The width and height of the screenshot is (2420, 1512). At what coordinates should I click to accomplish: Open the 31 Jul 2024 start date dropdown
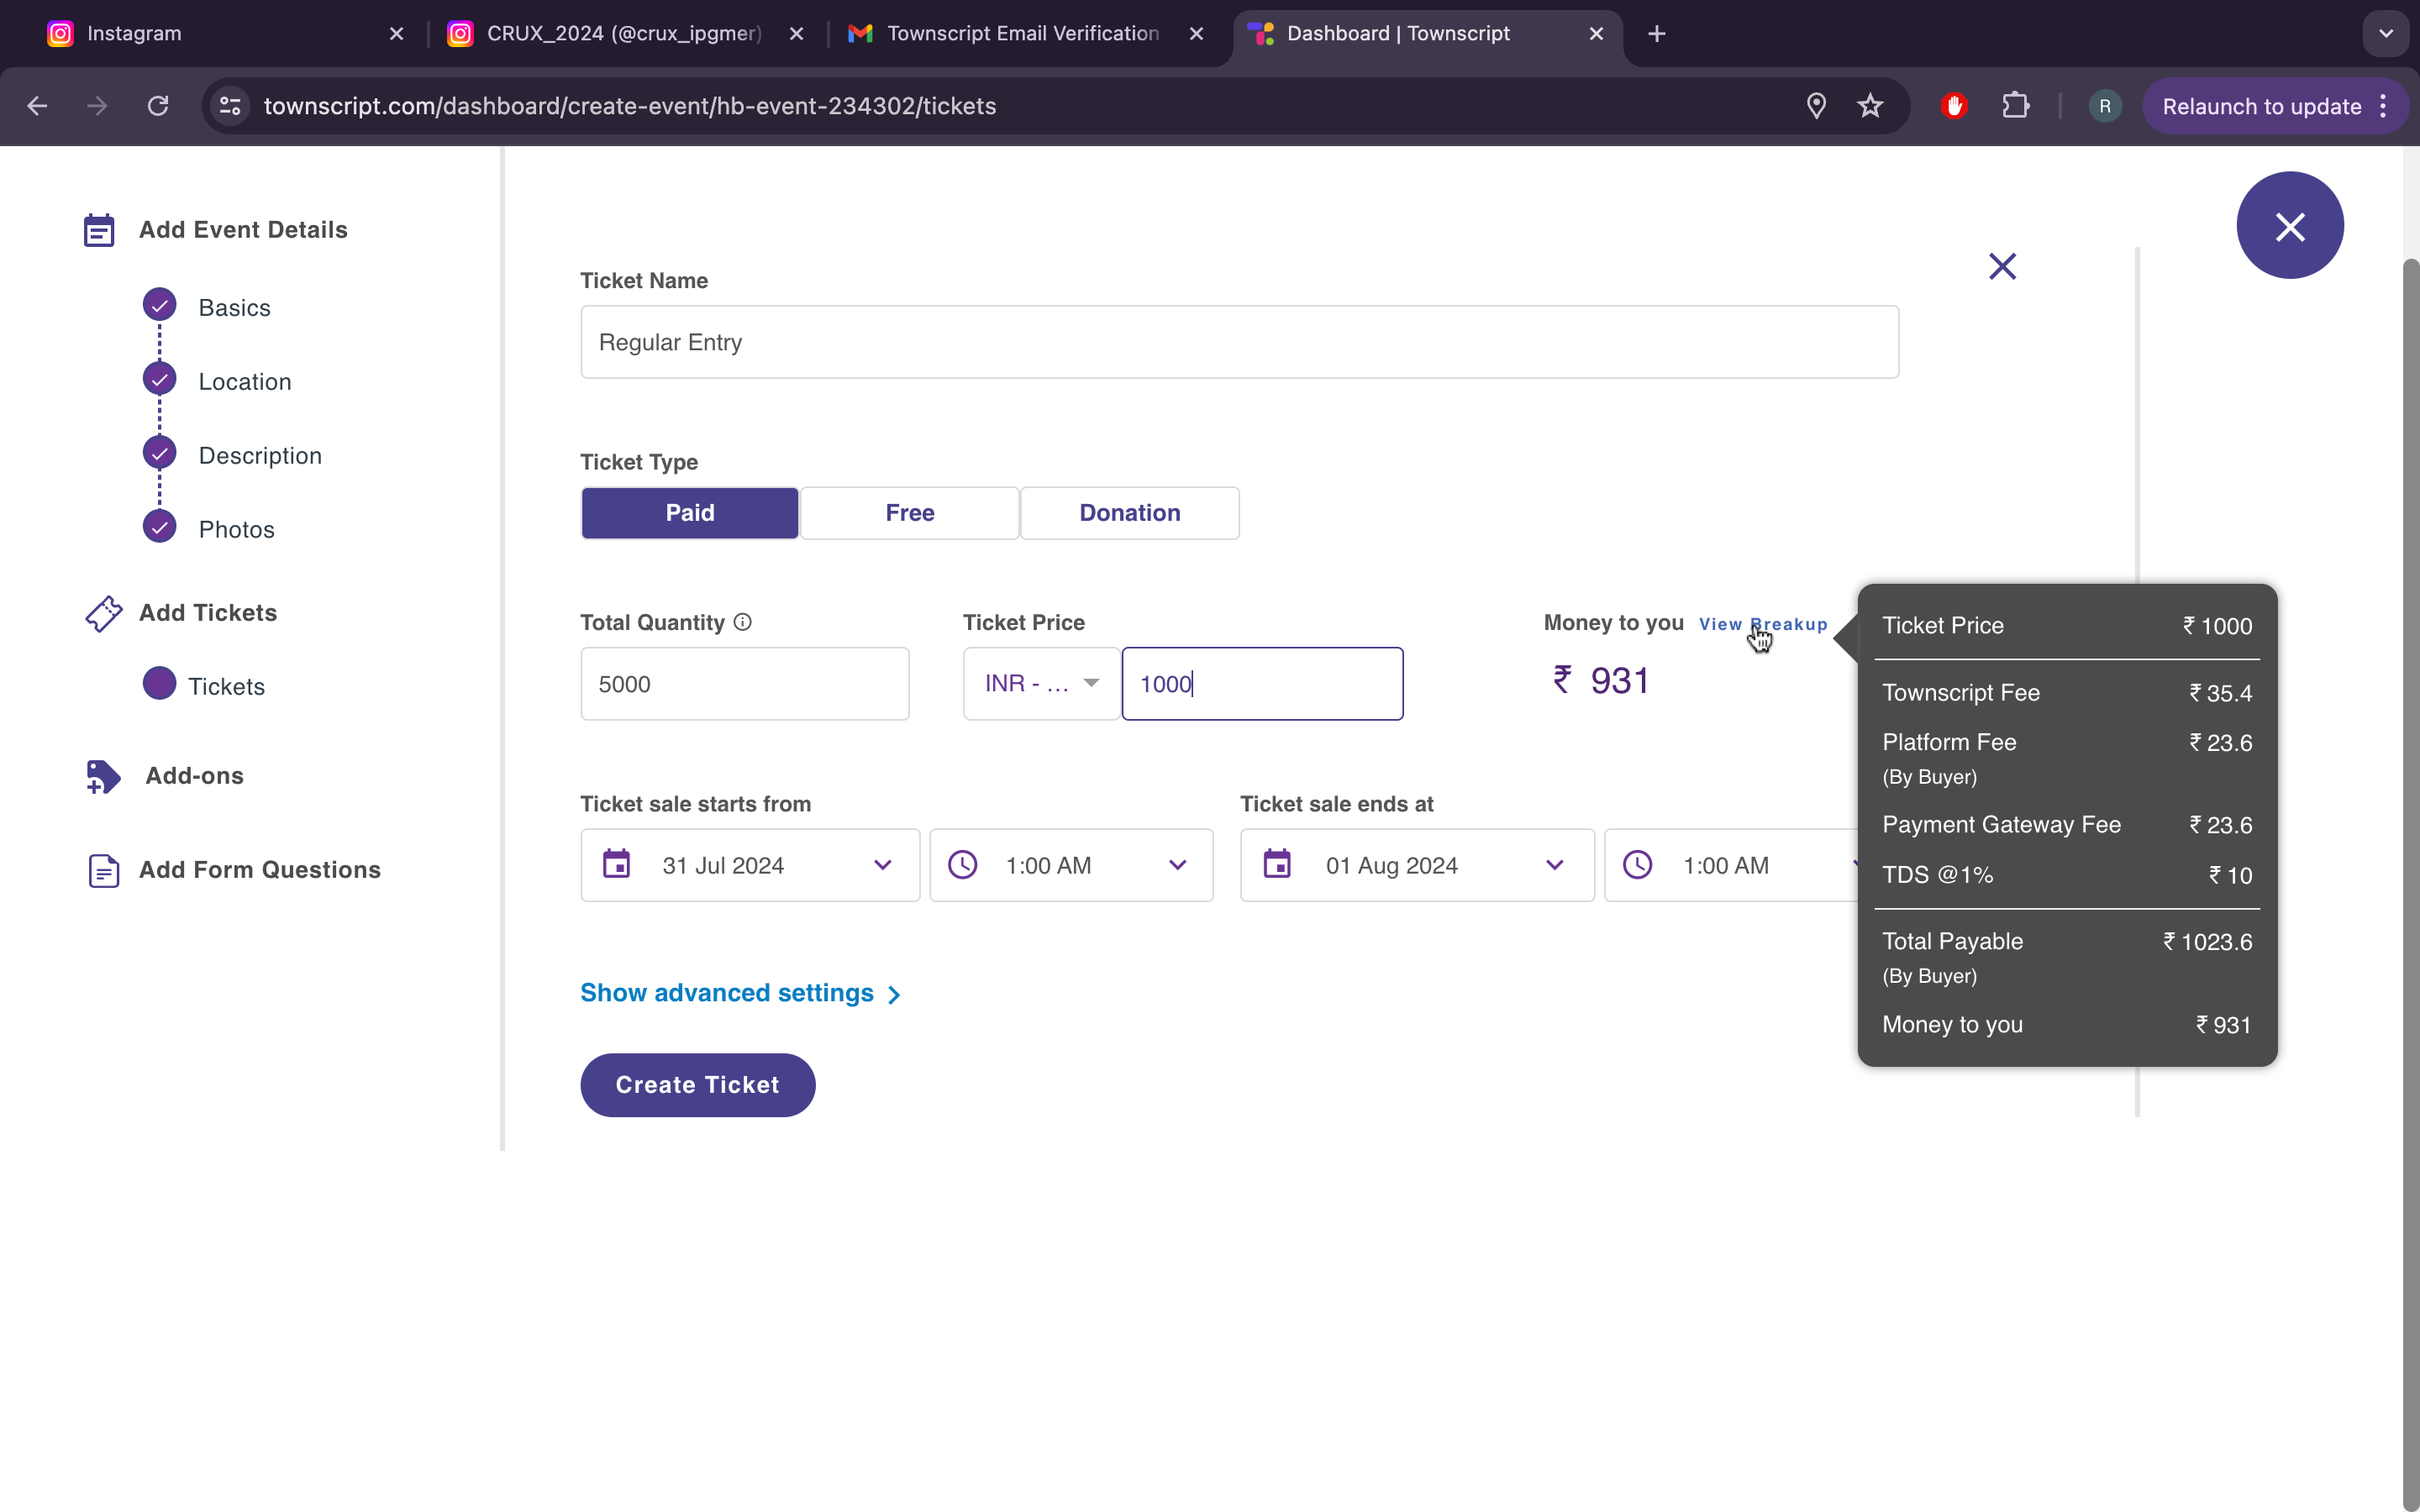[x=749, y=865]
